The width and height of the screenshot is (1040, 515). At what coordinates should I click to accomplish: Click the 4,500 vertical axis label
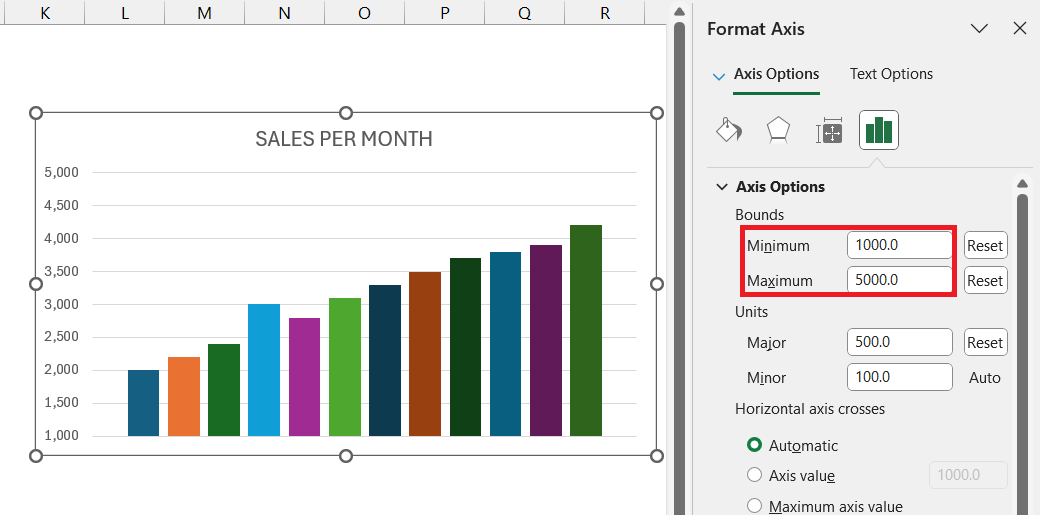click(61, 206)
